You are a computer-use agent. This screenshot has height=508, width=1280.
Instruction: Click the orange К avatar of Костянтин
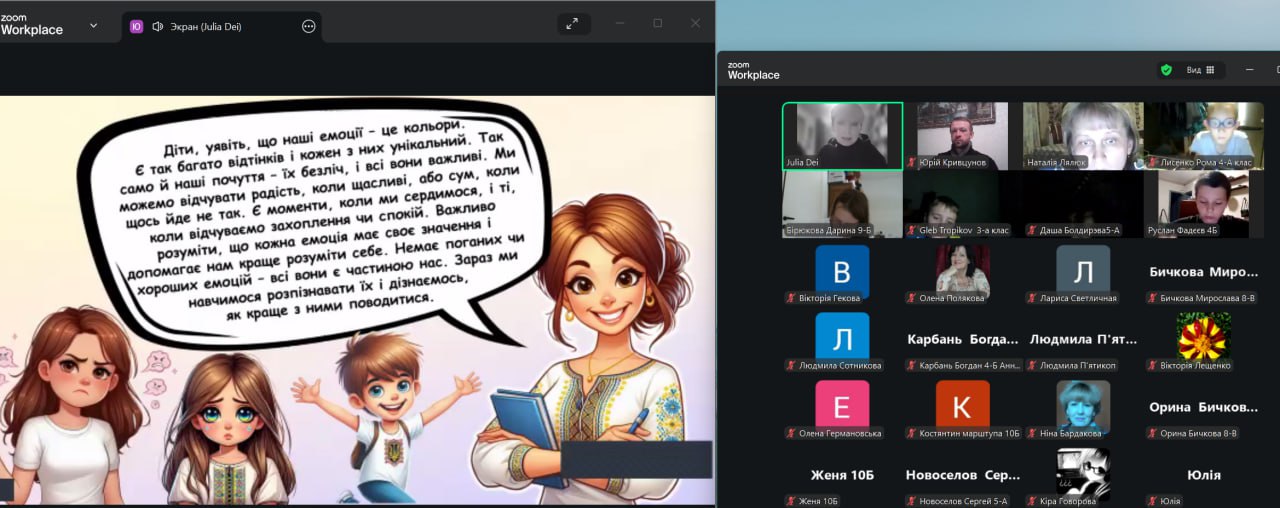962,405
